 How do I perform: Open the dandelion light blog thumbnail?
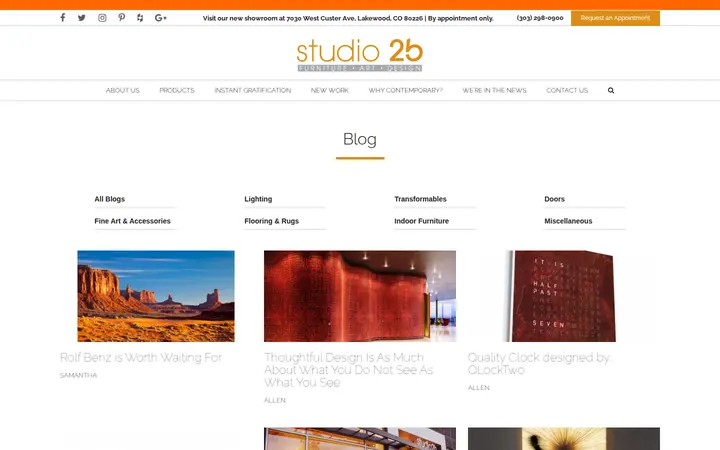click(563, 439)
